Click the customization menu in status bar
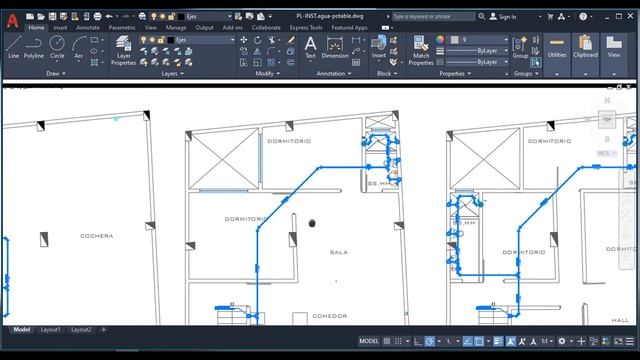 click(630, 341)
